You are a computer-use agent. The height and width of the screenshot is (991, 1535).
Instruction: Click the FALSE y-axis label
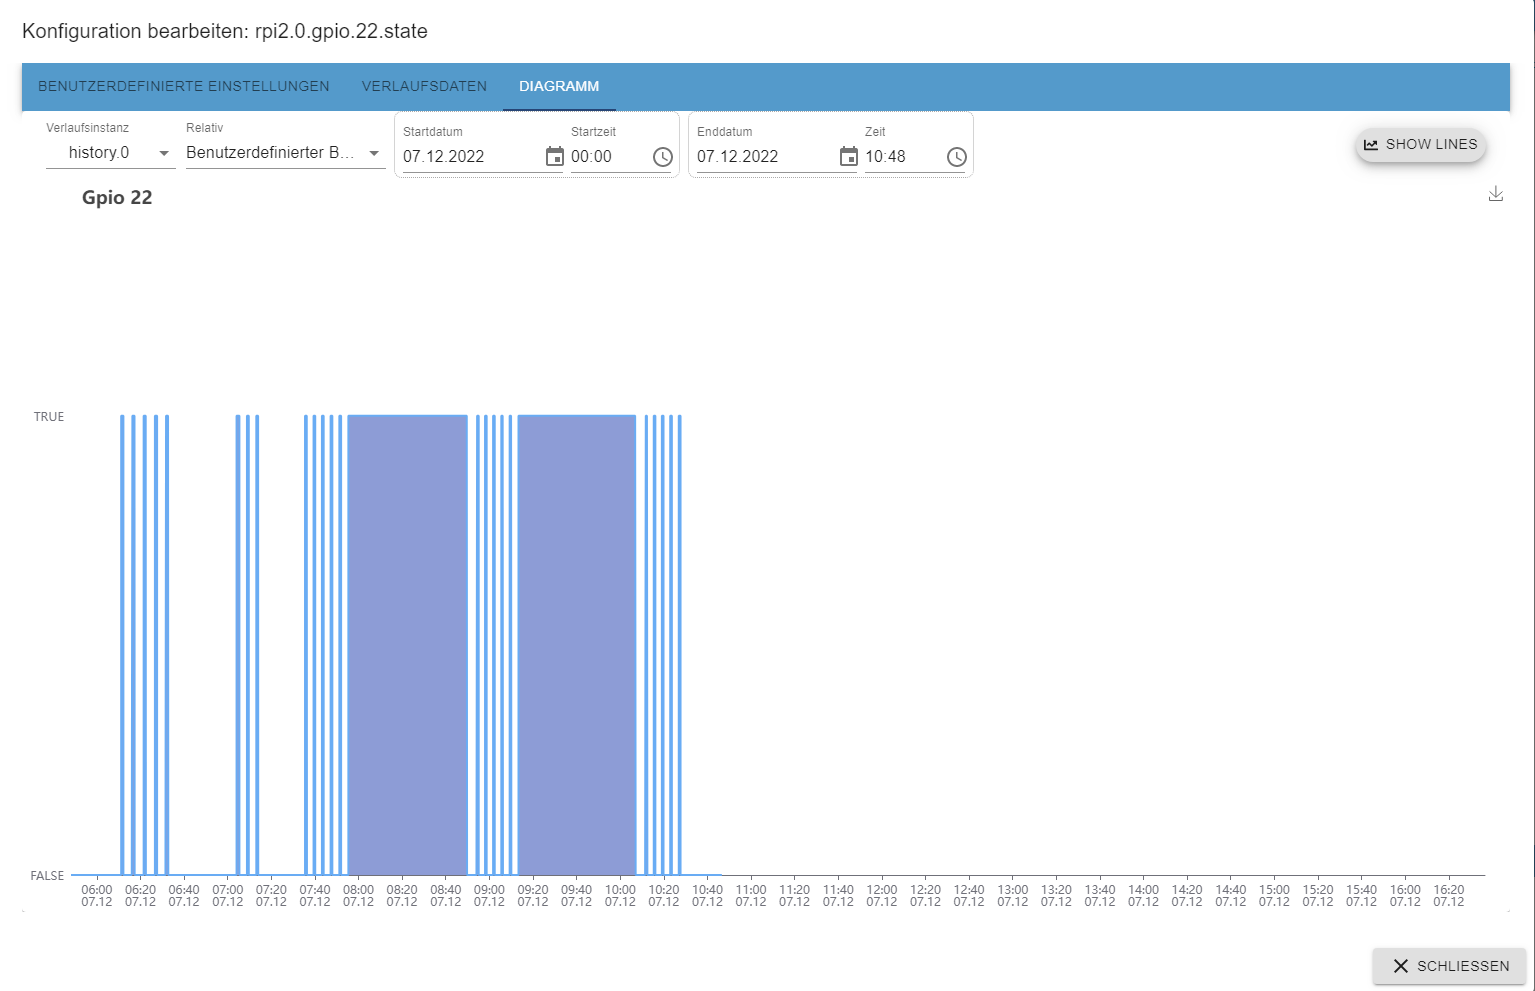click(x=47, y=876)
